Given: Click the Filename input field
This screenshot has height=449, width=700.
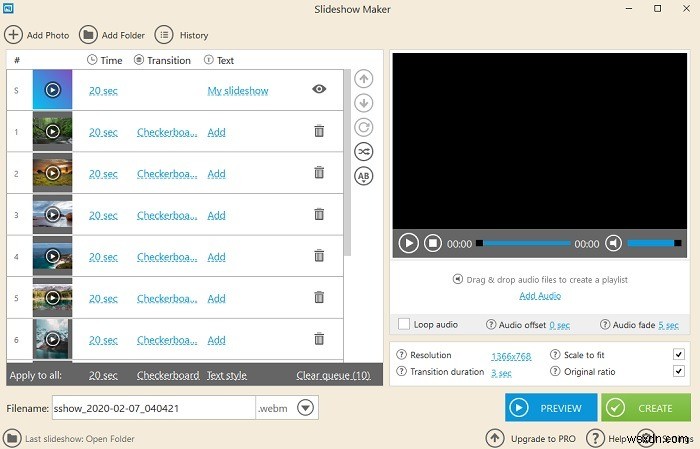Looking at the screenshot, I should pyautogui.click(x=154, y=408).
